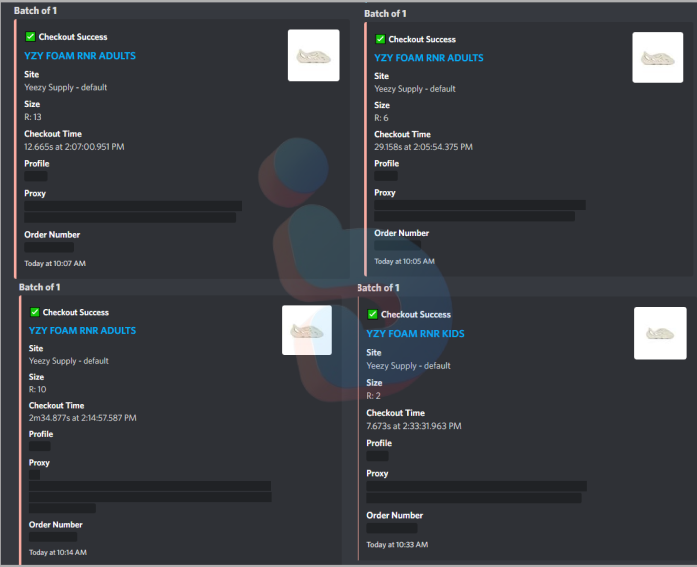Click the redacted order number in the KIDS card

pyautogui.click(x=392, y=528)
